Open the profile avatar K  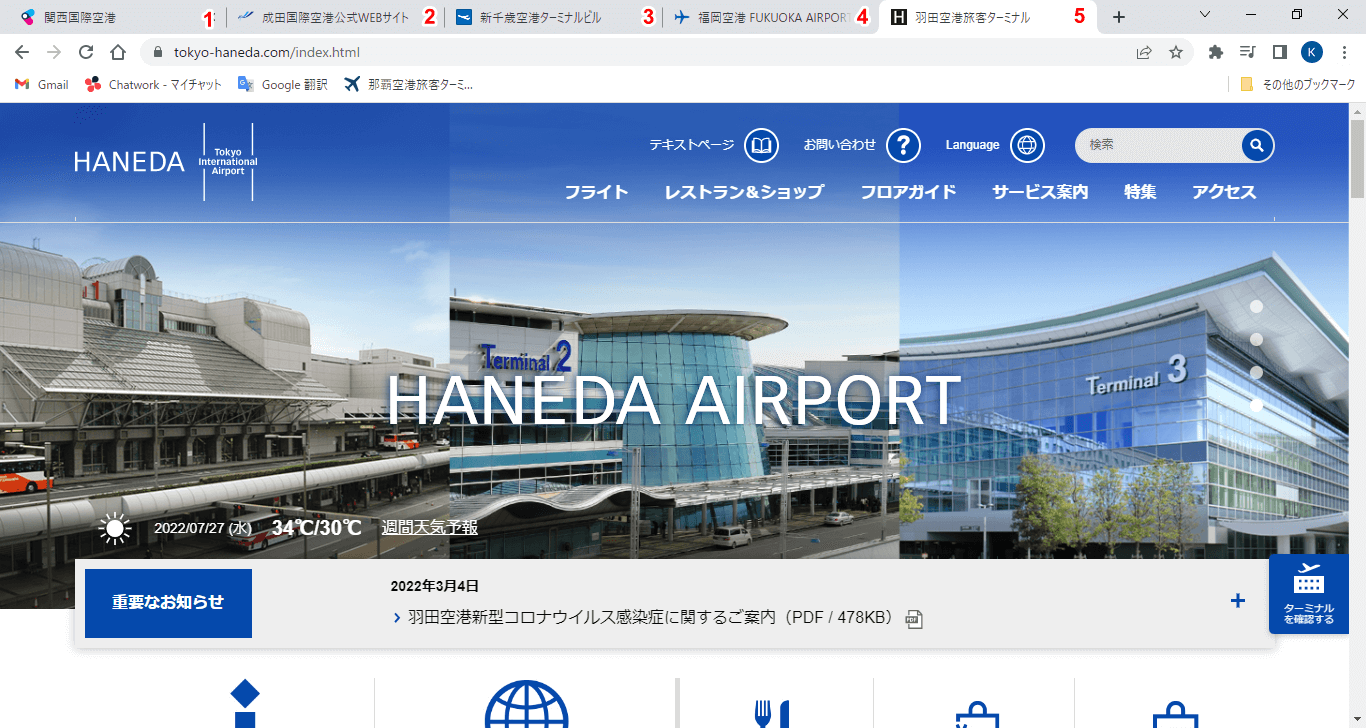pos(1312,52)
